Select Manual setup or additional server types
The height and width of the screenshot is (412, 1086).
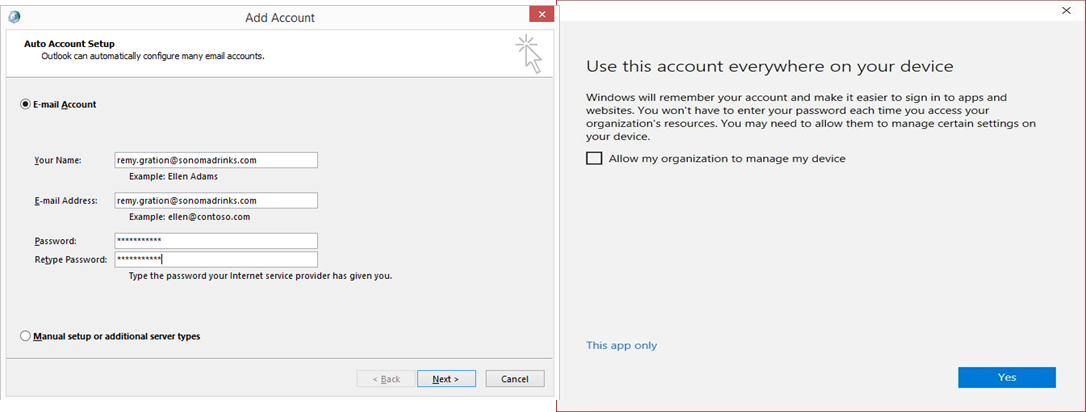(x=26, y=337)
